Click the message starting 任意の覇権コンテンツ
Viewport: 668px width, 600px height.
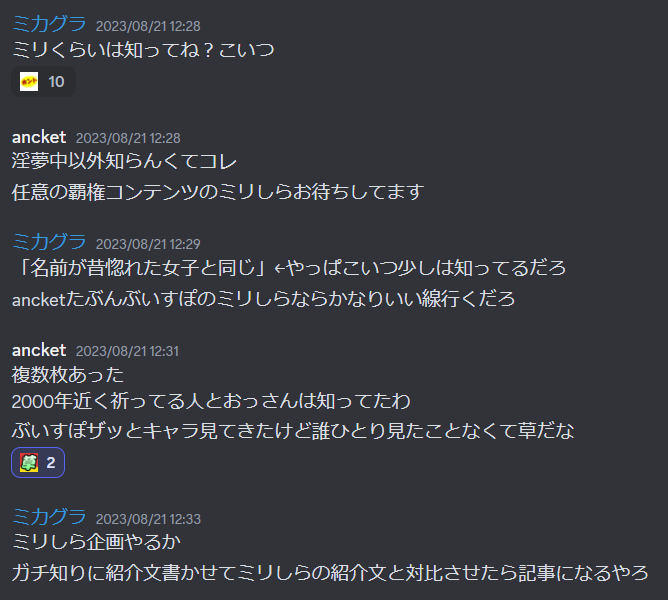pos(218,192)
